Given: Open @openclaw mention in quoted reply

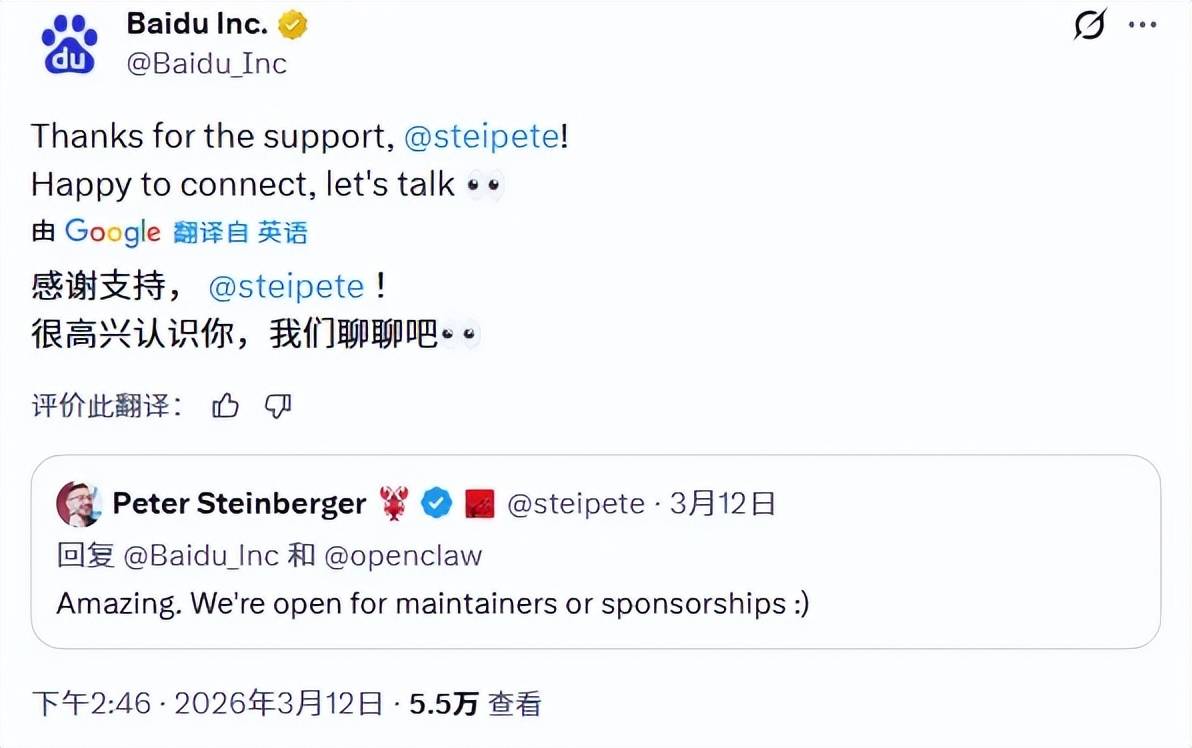Looking at the screenshot, I should pos(403,555).
